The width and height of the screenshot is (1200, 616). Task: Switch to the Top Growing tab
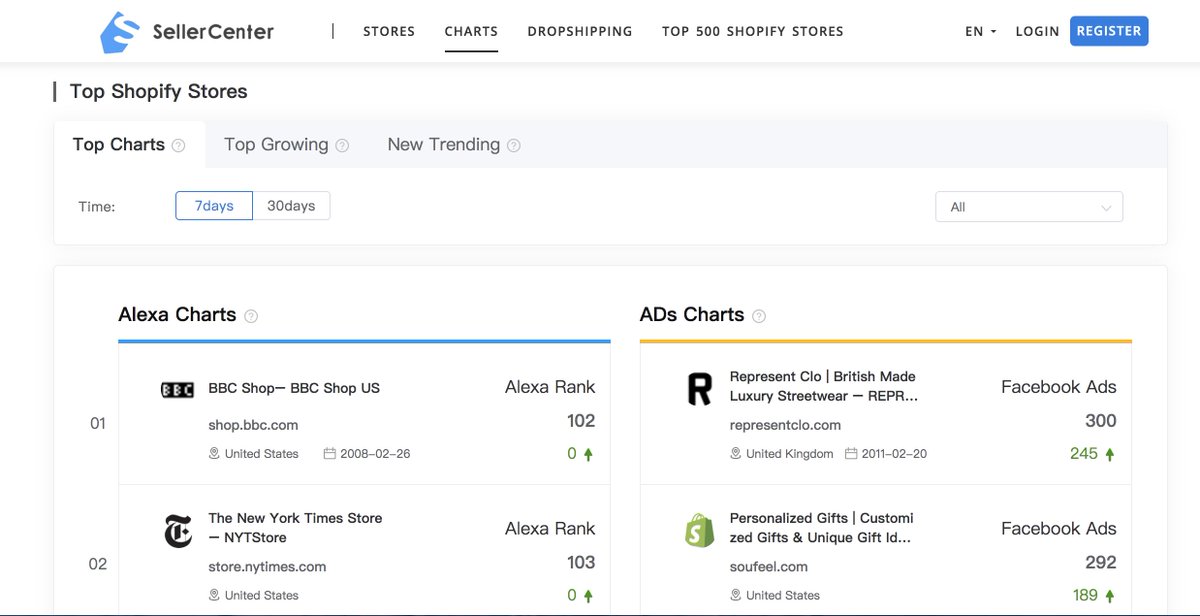click(286, 144)
